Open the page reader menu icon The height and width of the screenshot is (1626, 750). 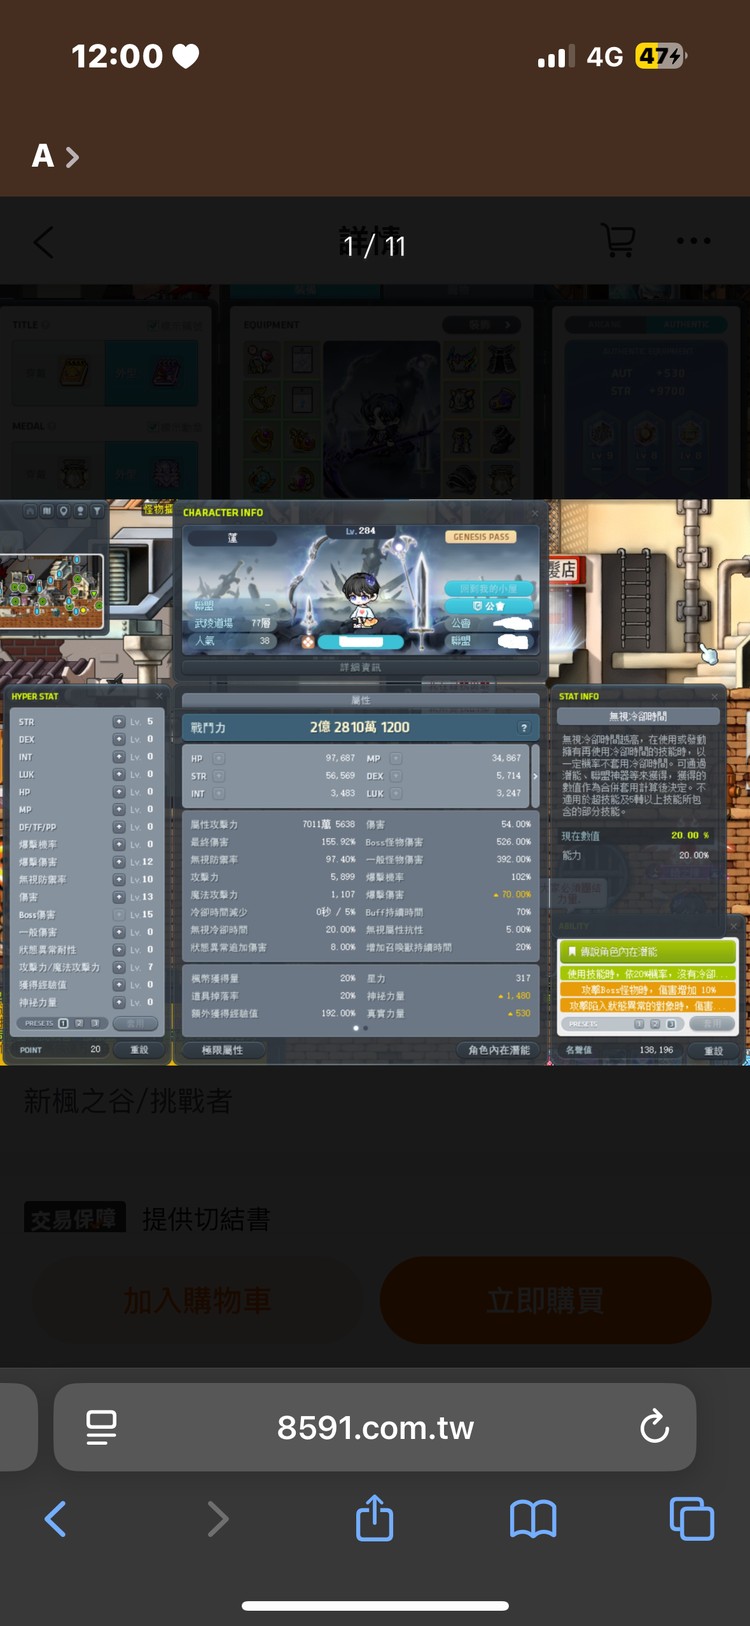pyautogui.click(x=101, y=1427)
